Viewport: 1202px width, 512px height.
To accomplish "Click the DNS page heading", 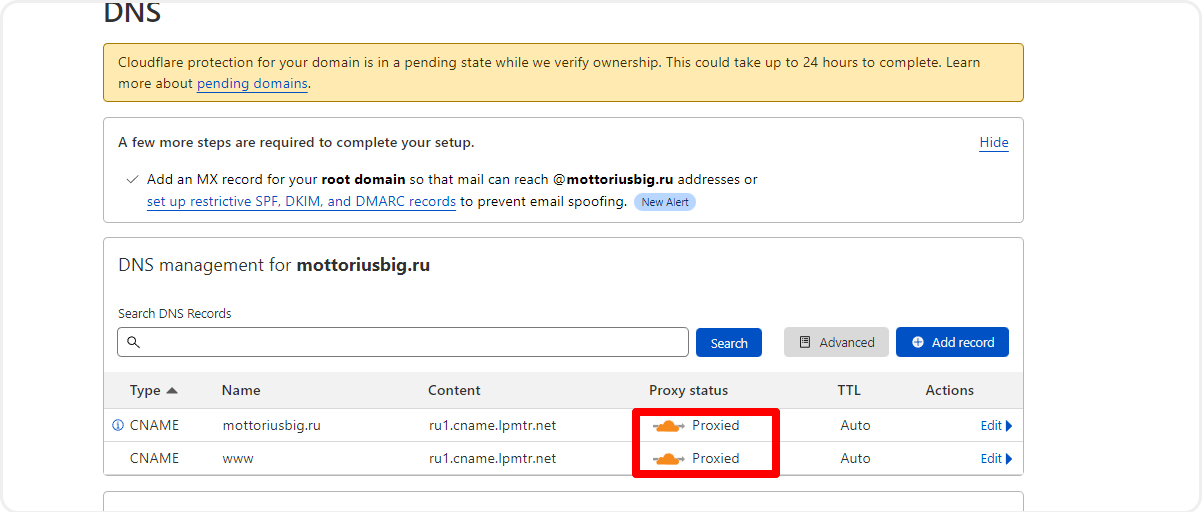I will click(132, 13).
